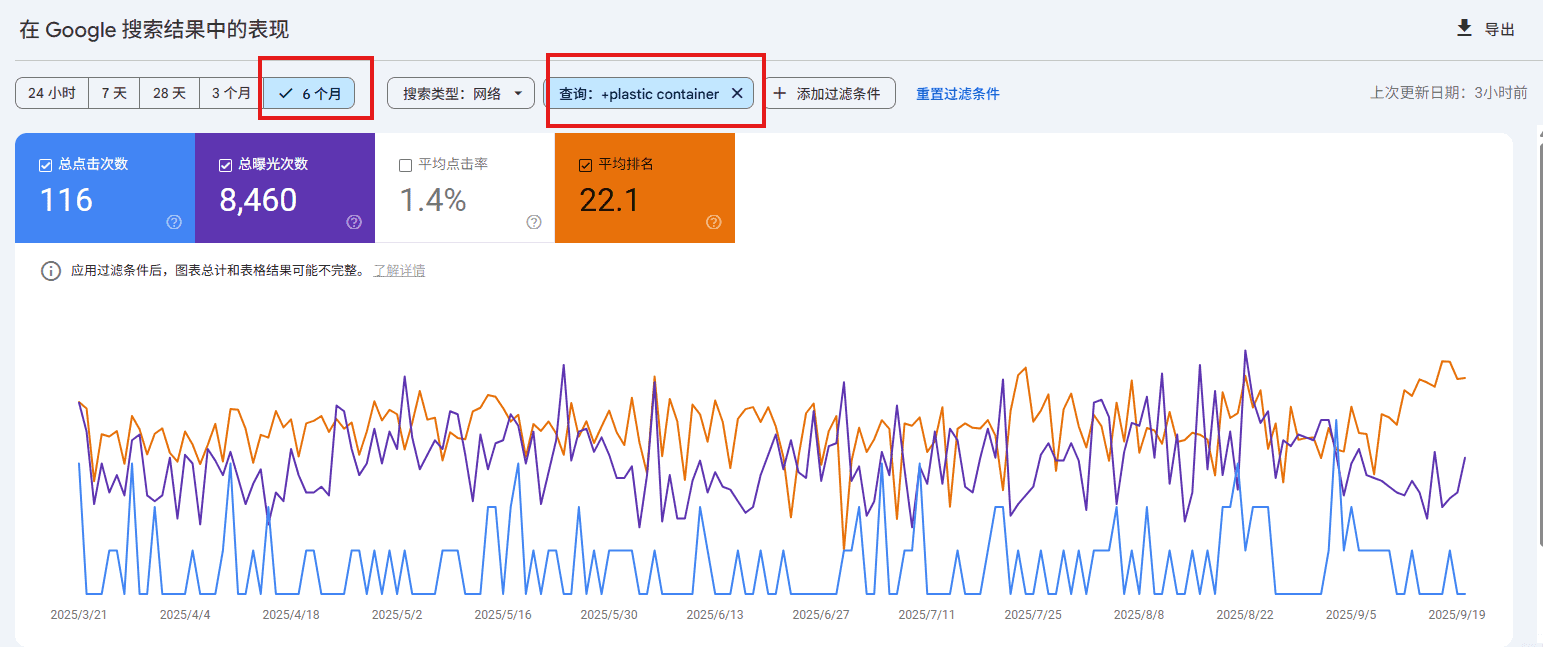Click the question mark on 总曝光次数 card

[x=354, y=223]
